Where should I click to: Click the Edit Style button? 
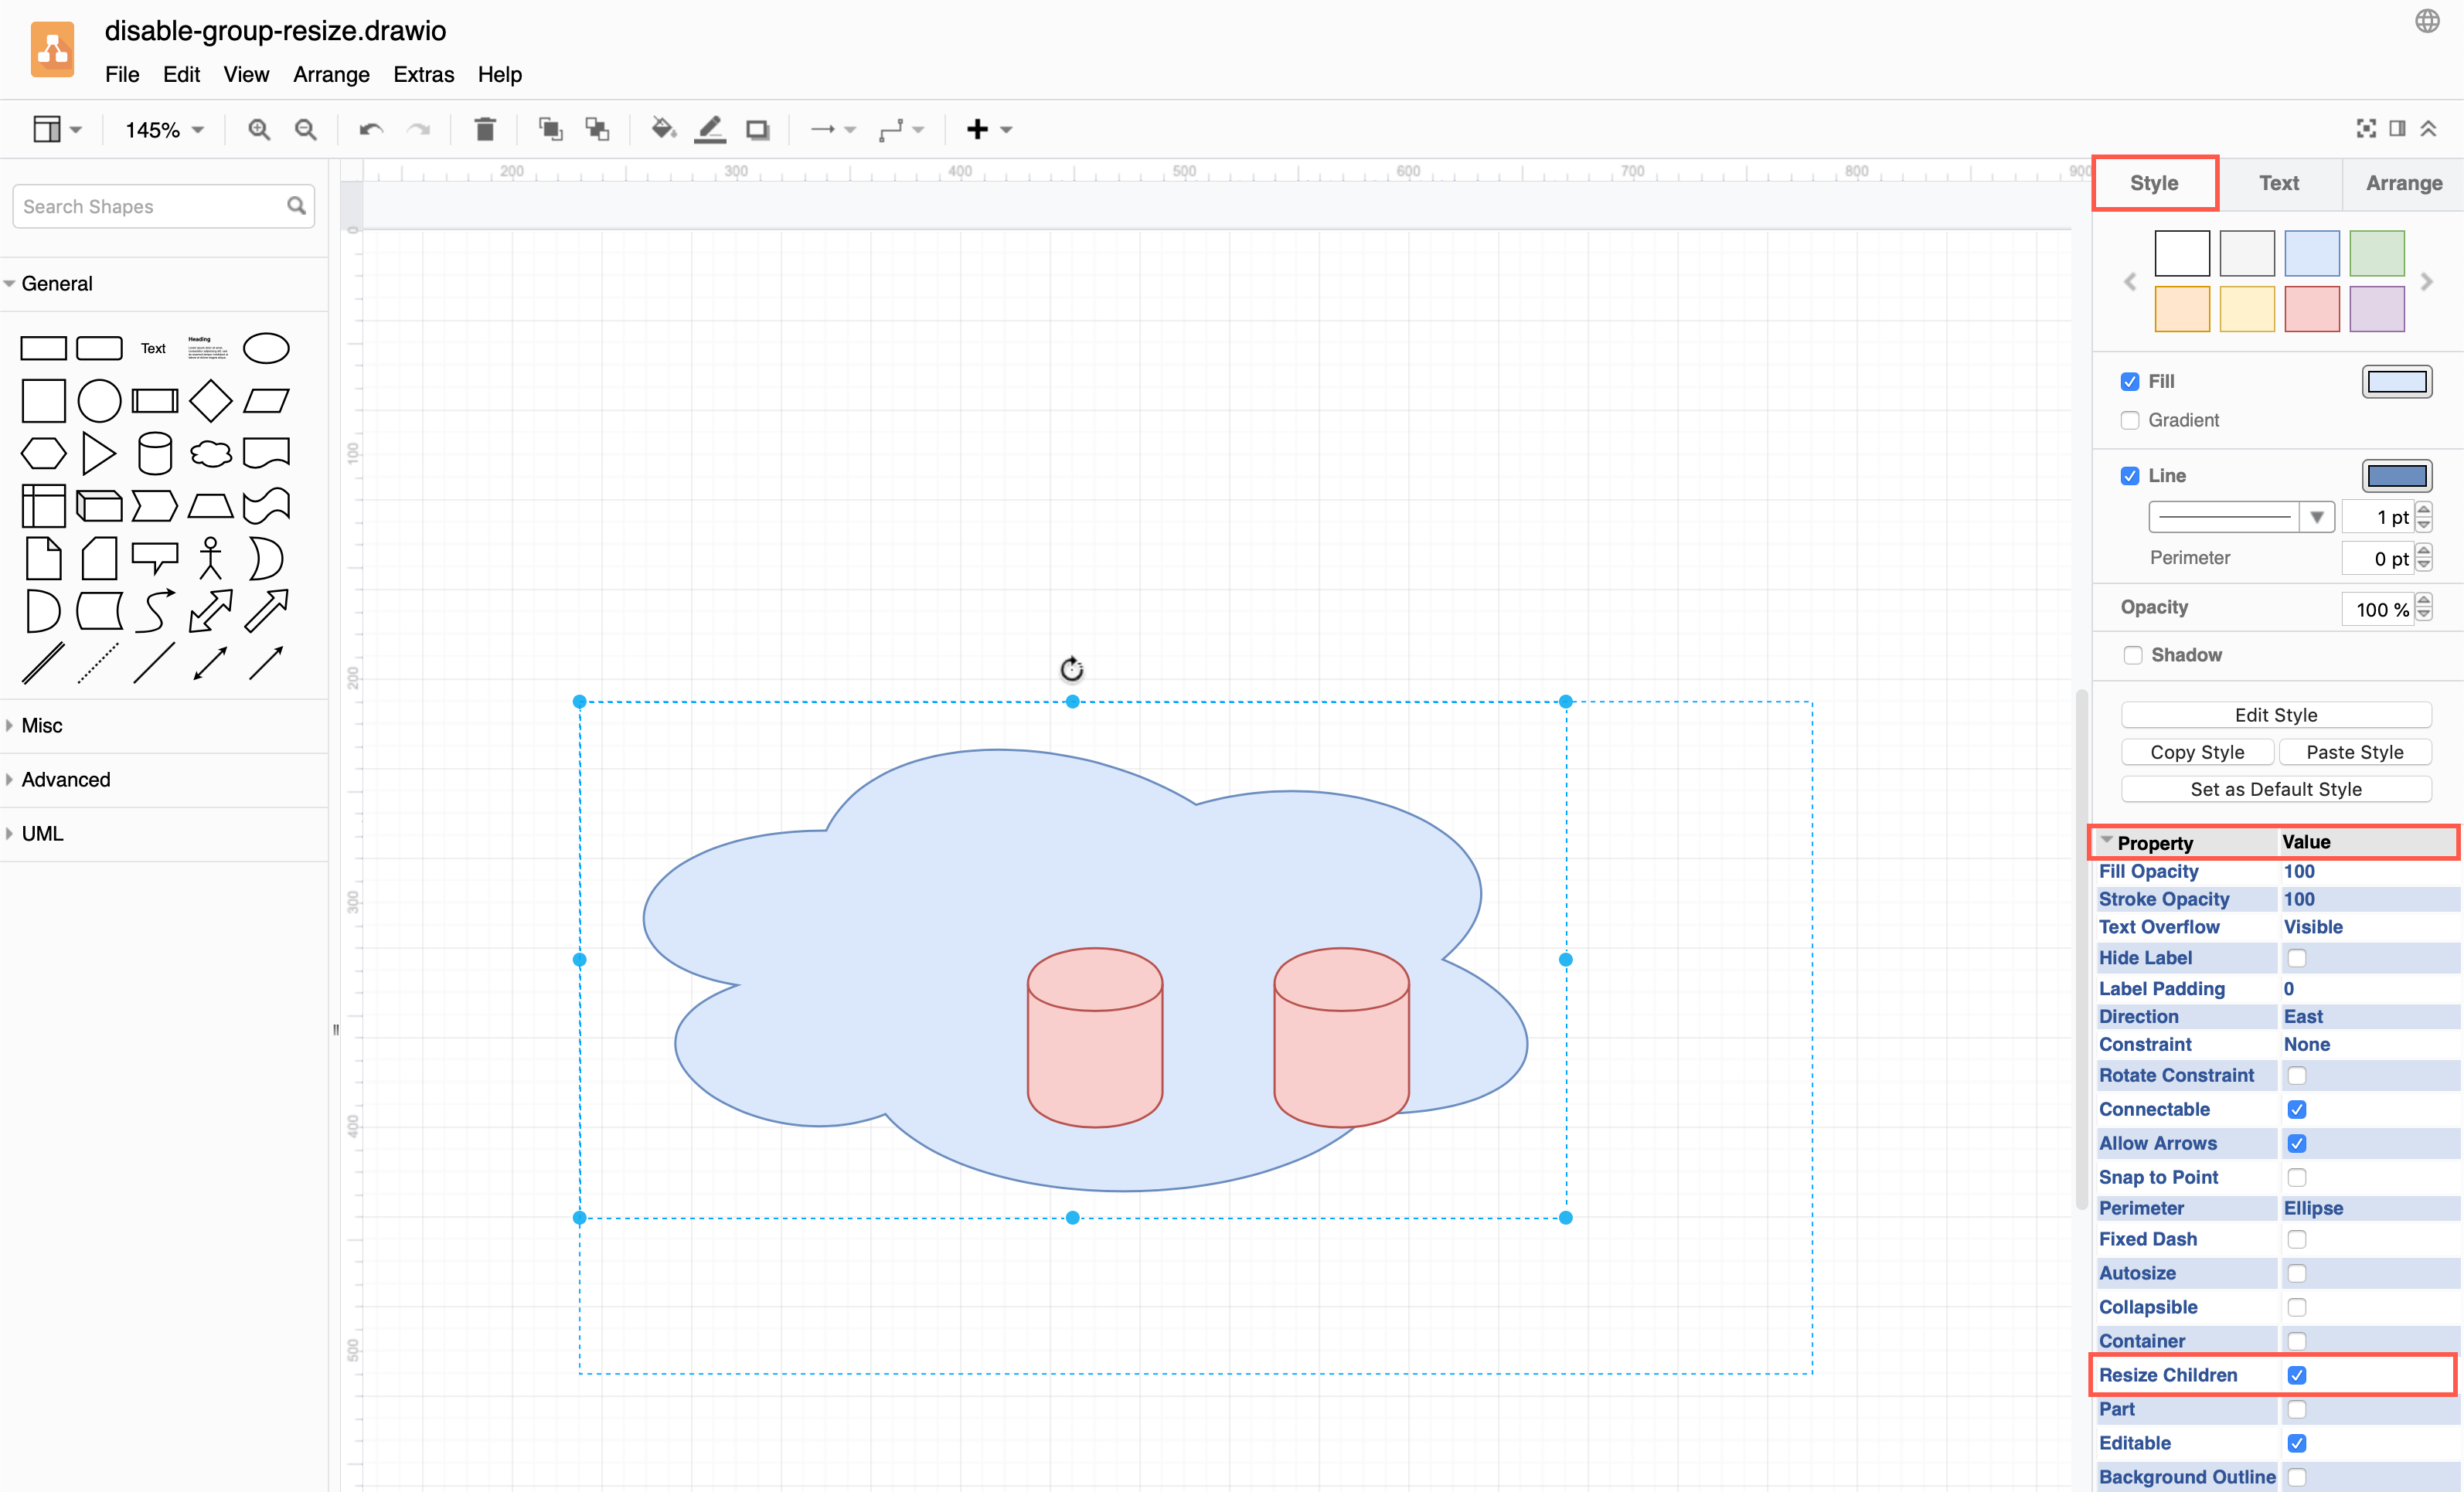tap(2275, 714)
